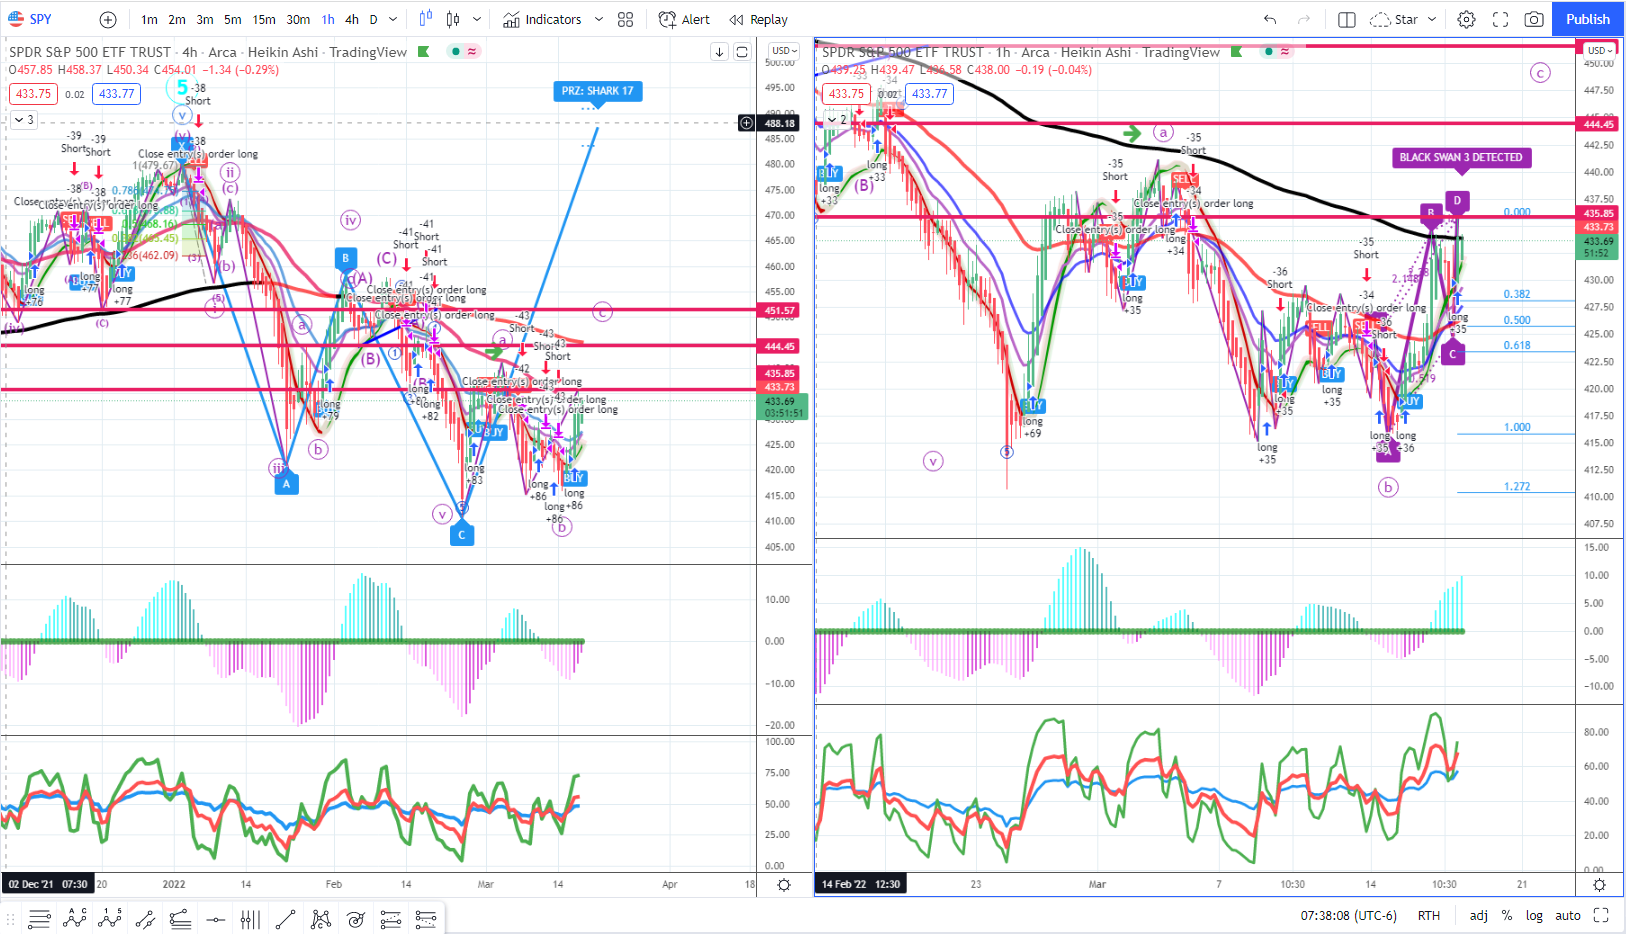Viewport: 1626px width, 934px height.
Task: Toggle RTH session mode
Action: tap(1429, 915)
